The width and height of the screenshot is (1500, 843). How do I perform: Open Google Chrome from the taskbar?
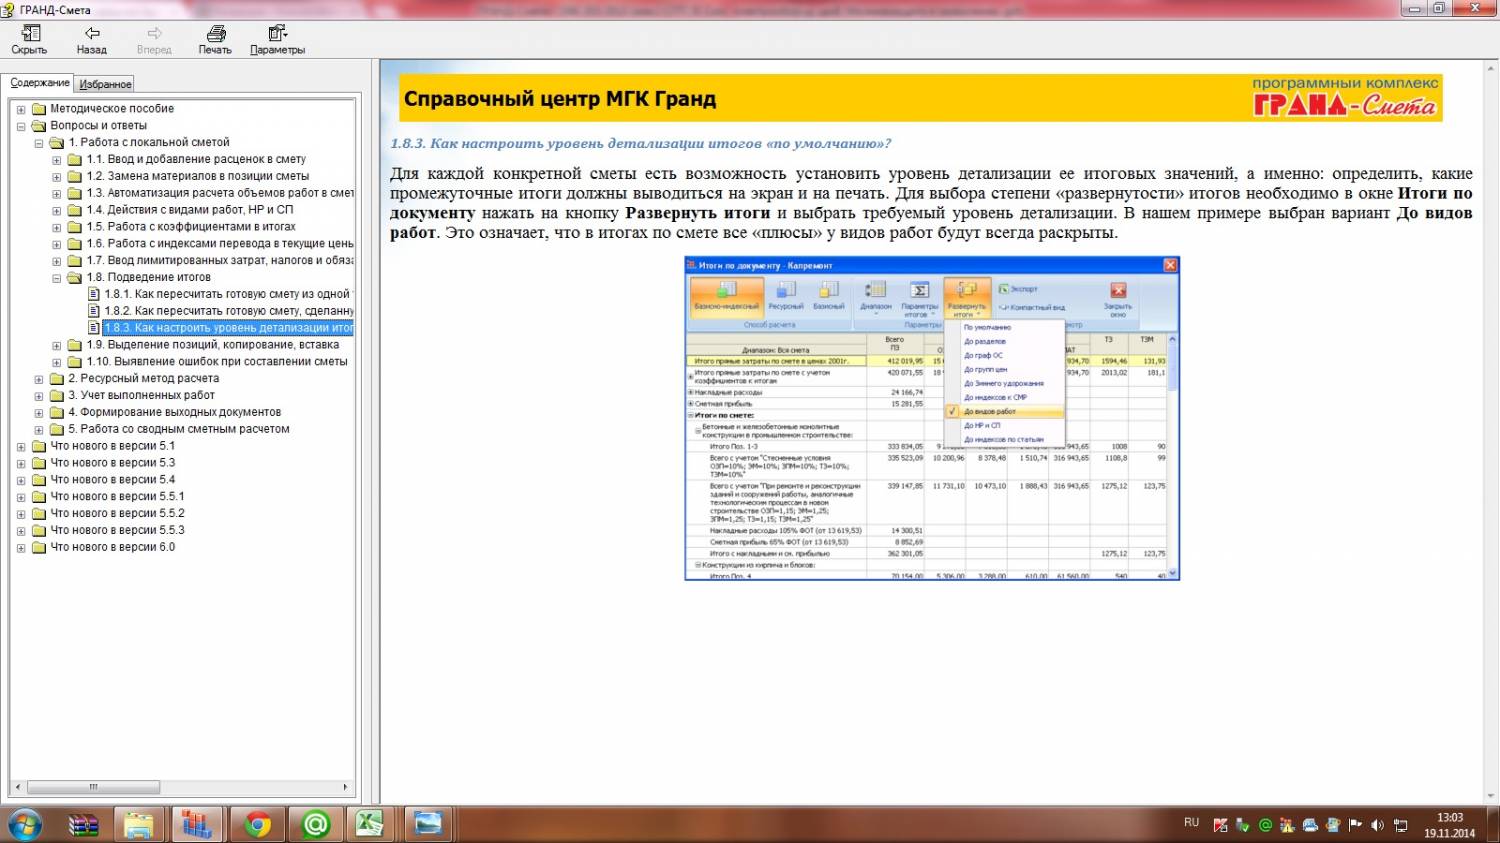click(257, 825)
